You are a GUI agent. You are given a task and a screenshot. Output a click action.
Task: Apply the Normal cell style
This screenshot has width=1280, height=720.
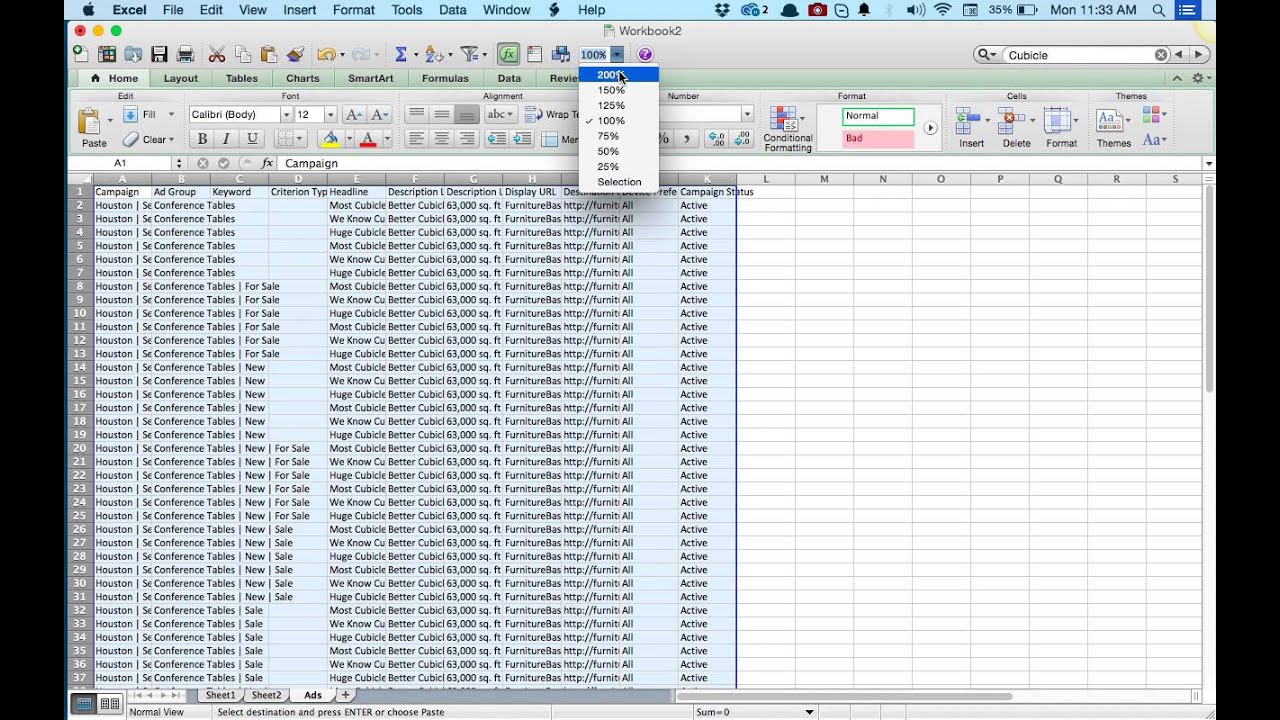click(x=879, y=116)
